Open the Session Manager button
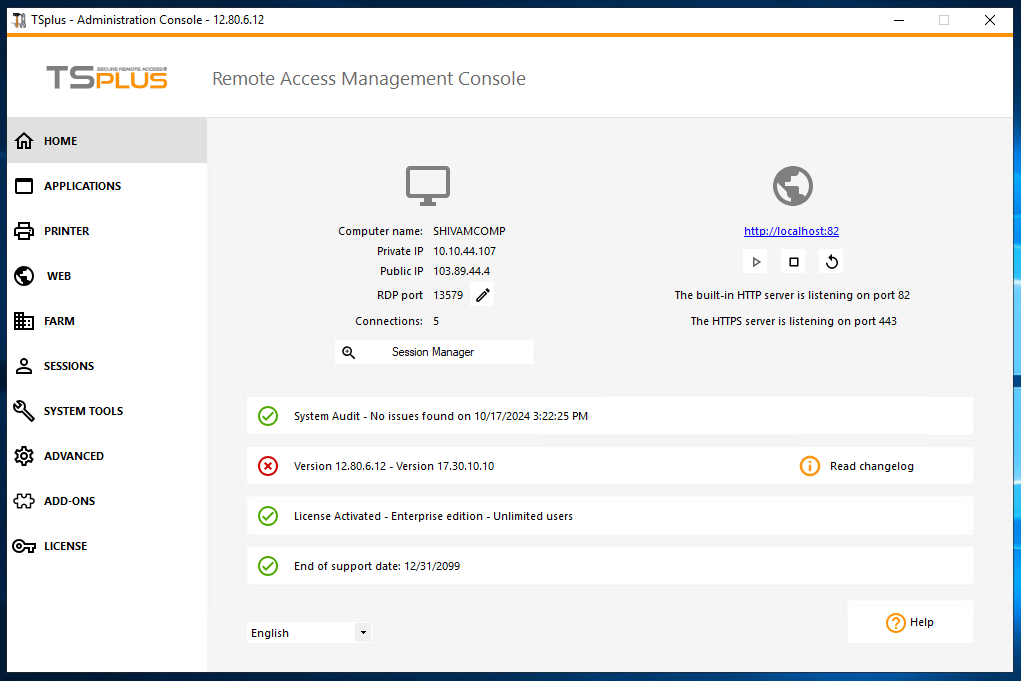The width and height of the screenshot is (1021, 681). tap(434, 352)
